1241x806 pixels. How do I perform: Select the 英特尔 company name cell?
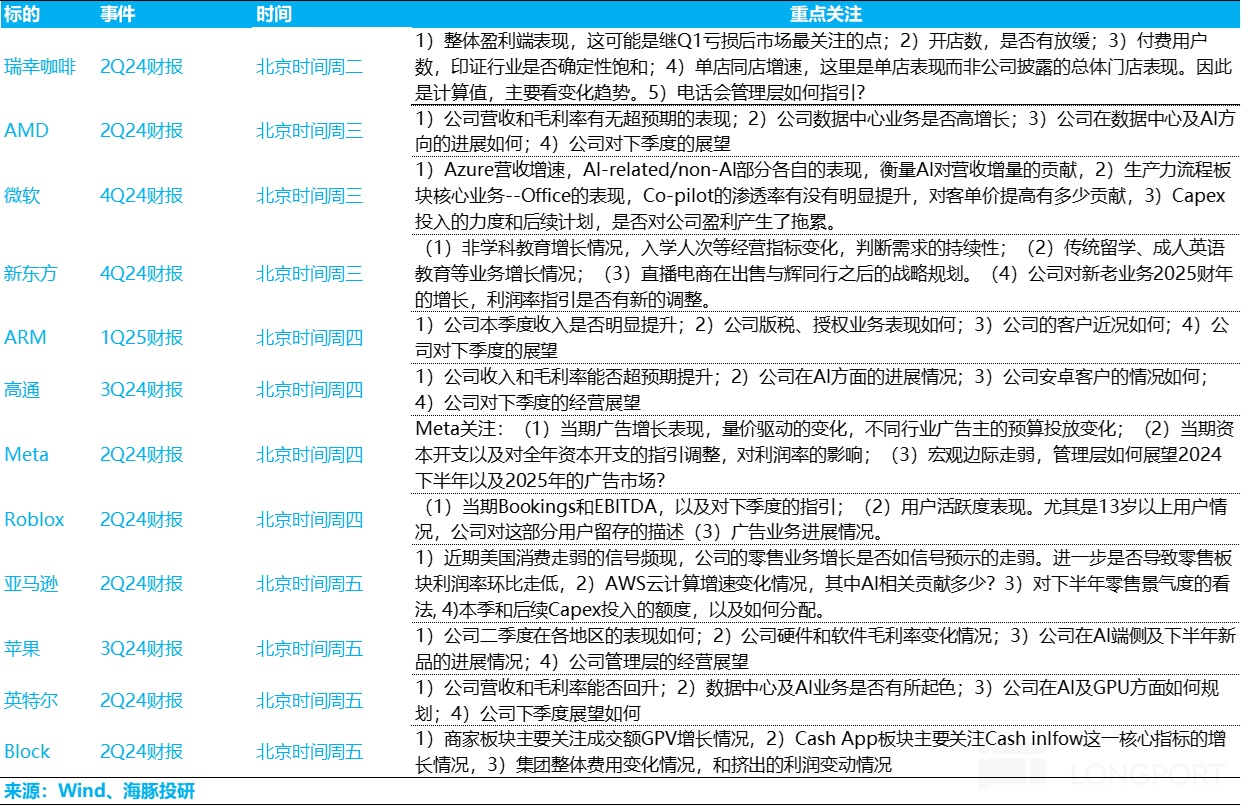[x=31, y=699]
